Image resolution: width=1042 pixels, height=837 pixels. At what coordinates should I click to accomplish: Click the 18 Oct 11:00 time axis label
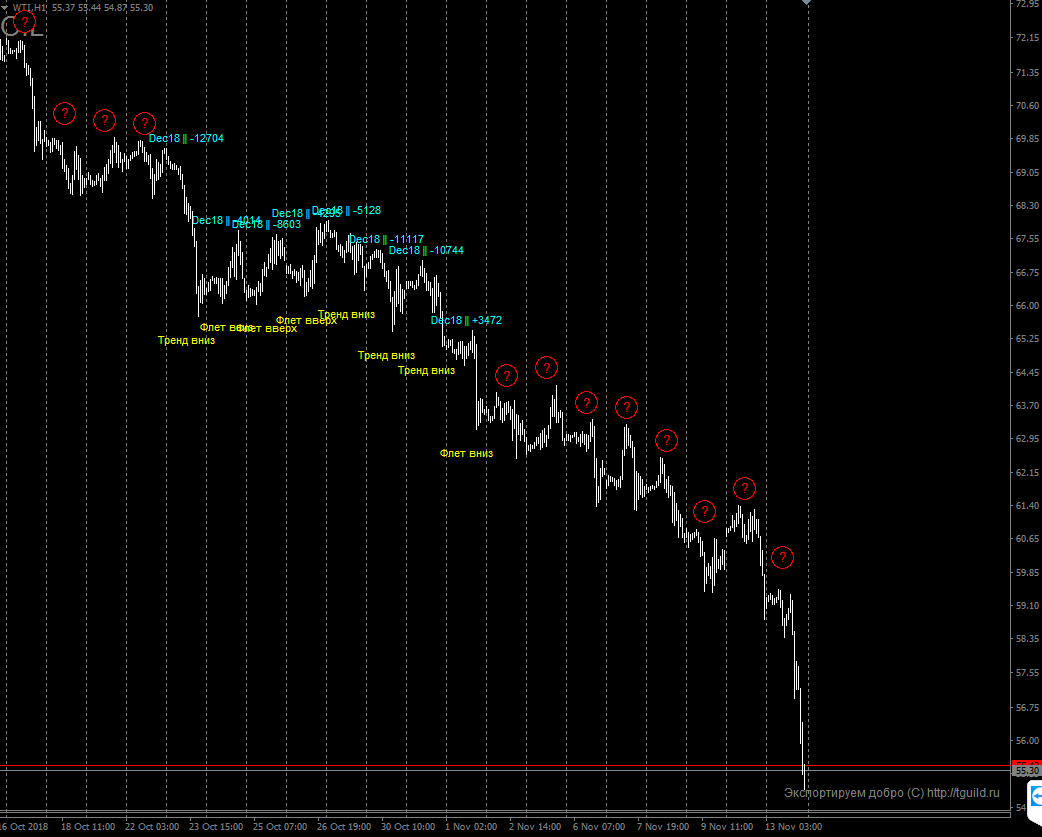tap(88, 826)
